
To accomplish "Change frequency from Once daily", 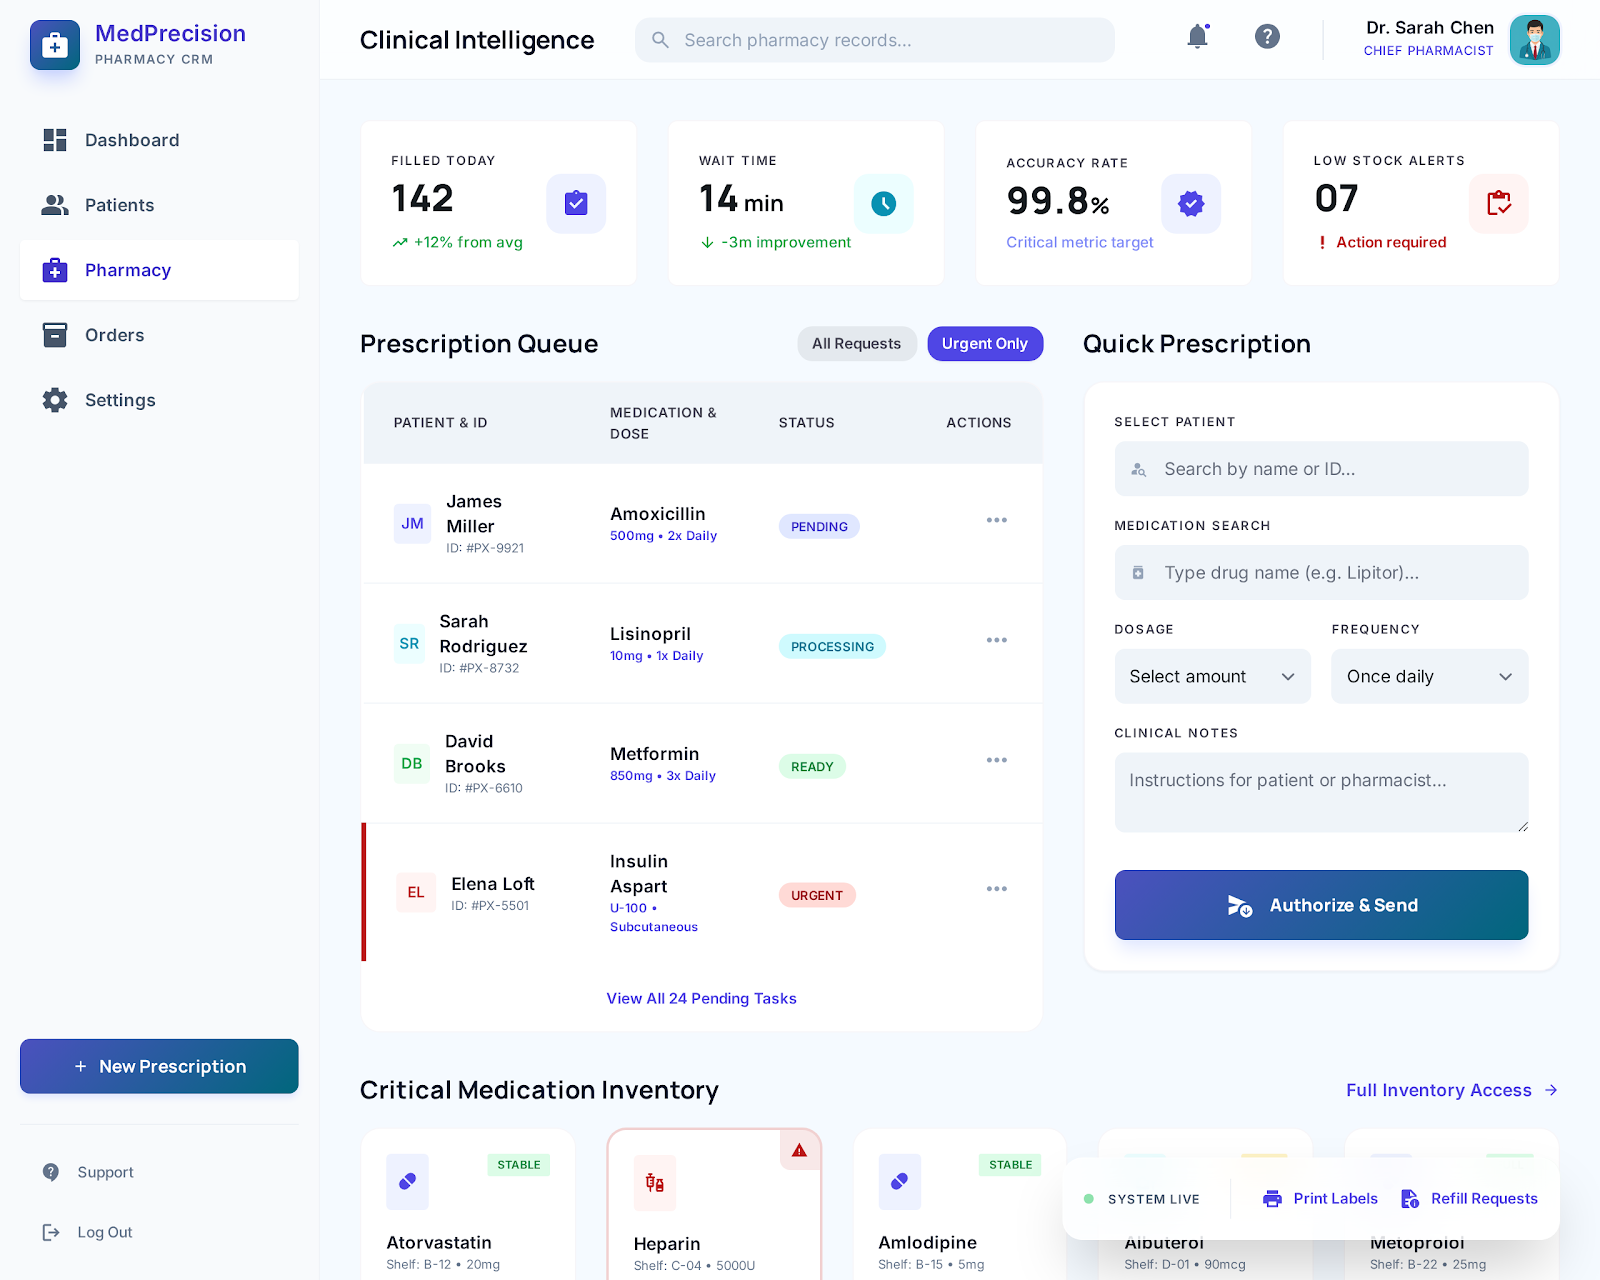I will tap(1428, 676).
